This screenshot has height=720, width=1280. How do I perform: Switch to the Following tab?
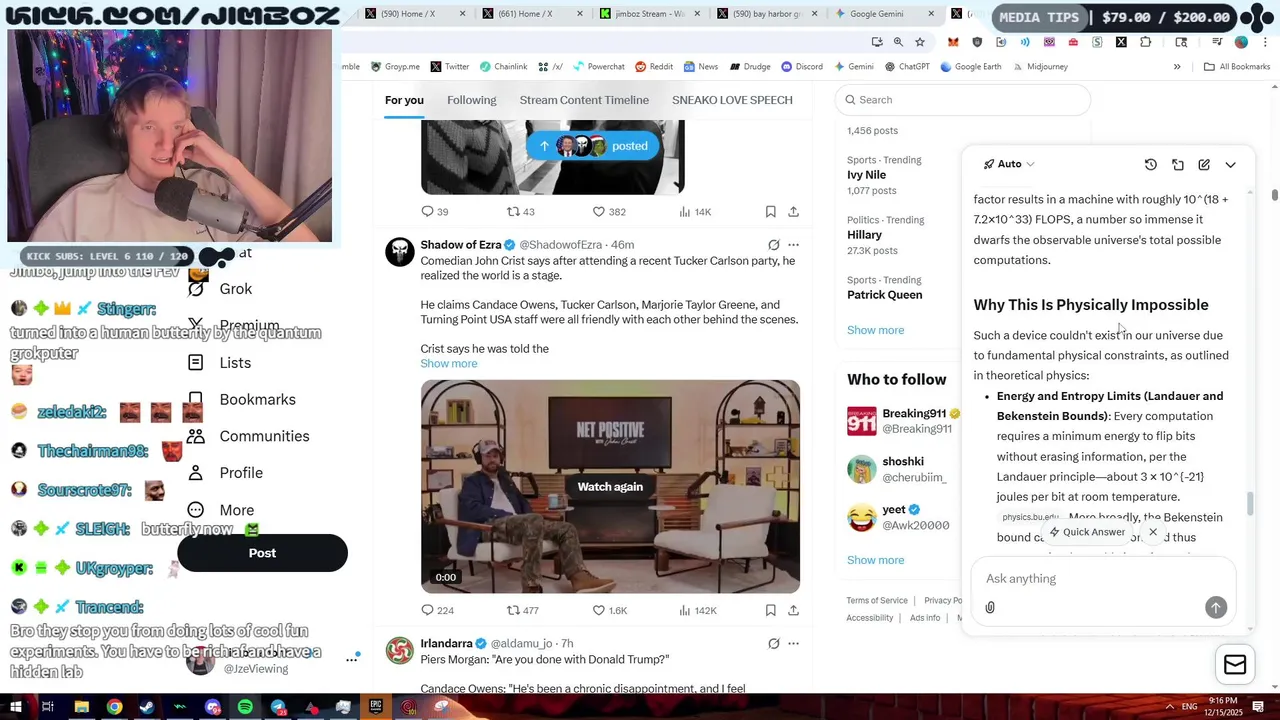pyautogui.click(x=471, y=100)
